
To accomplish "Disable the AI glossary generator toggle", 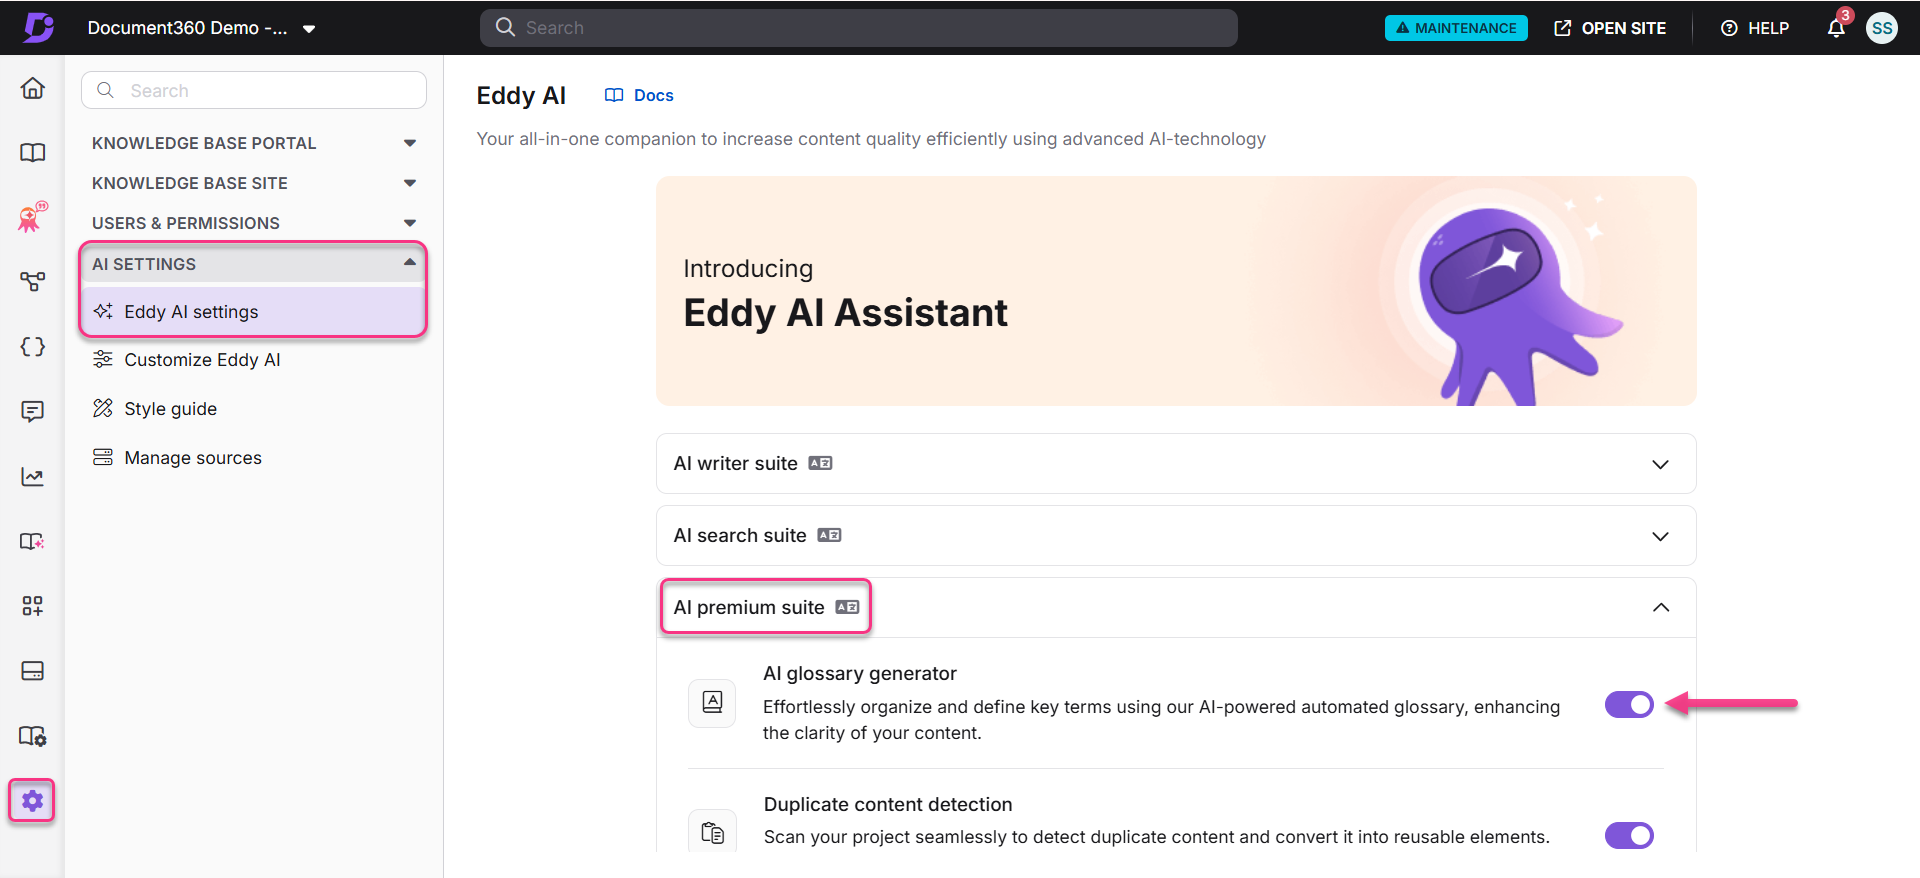I will point(1629,704).
